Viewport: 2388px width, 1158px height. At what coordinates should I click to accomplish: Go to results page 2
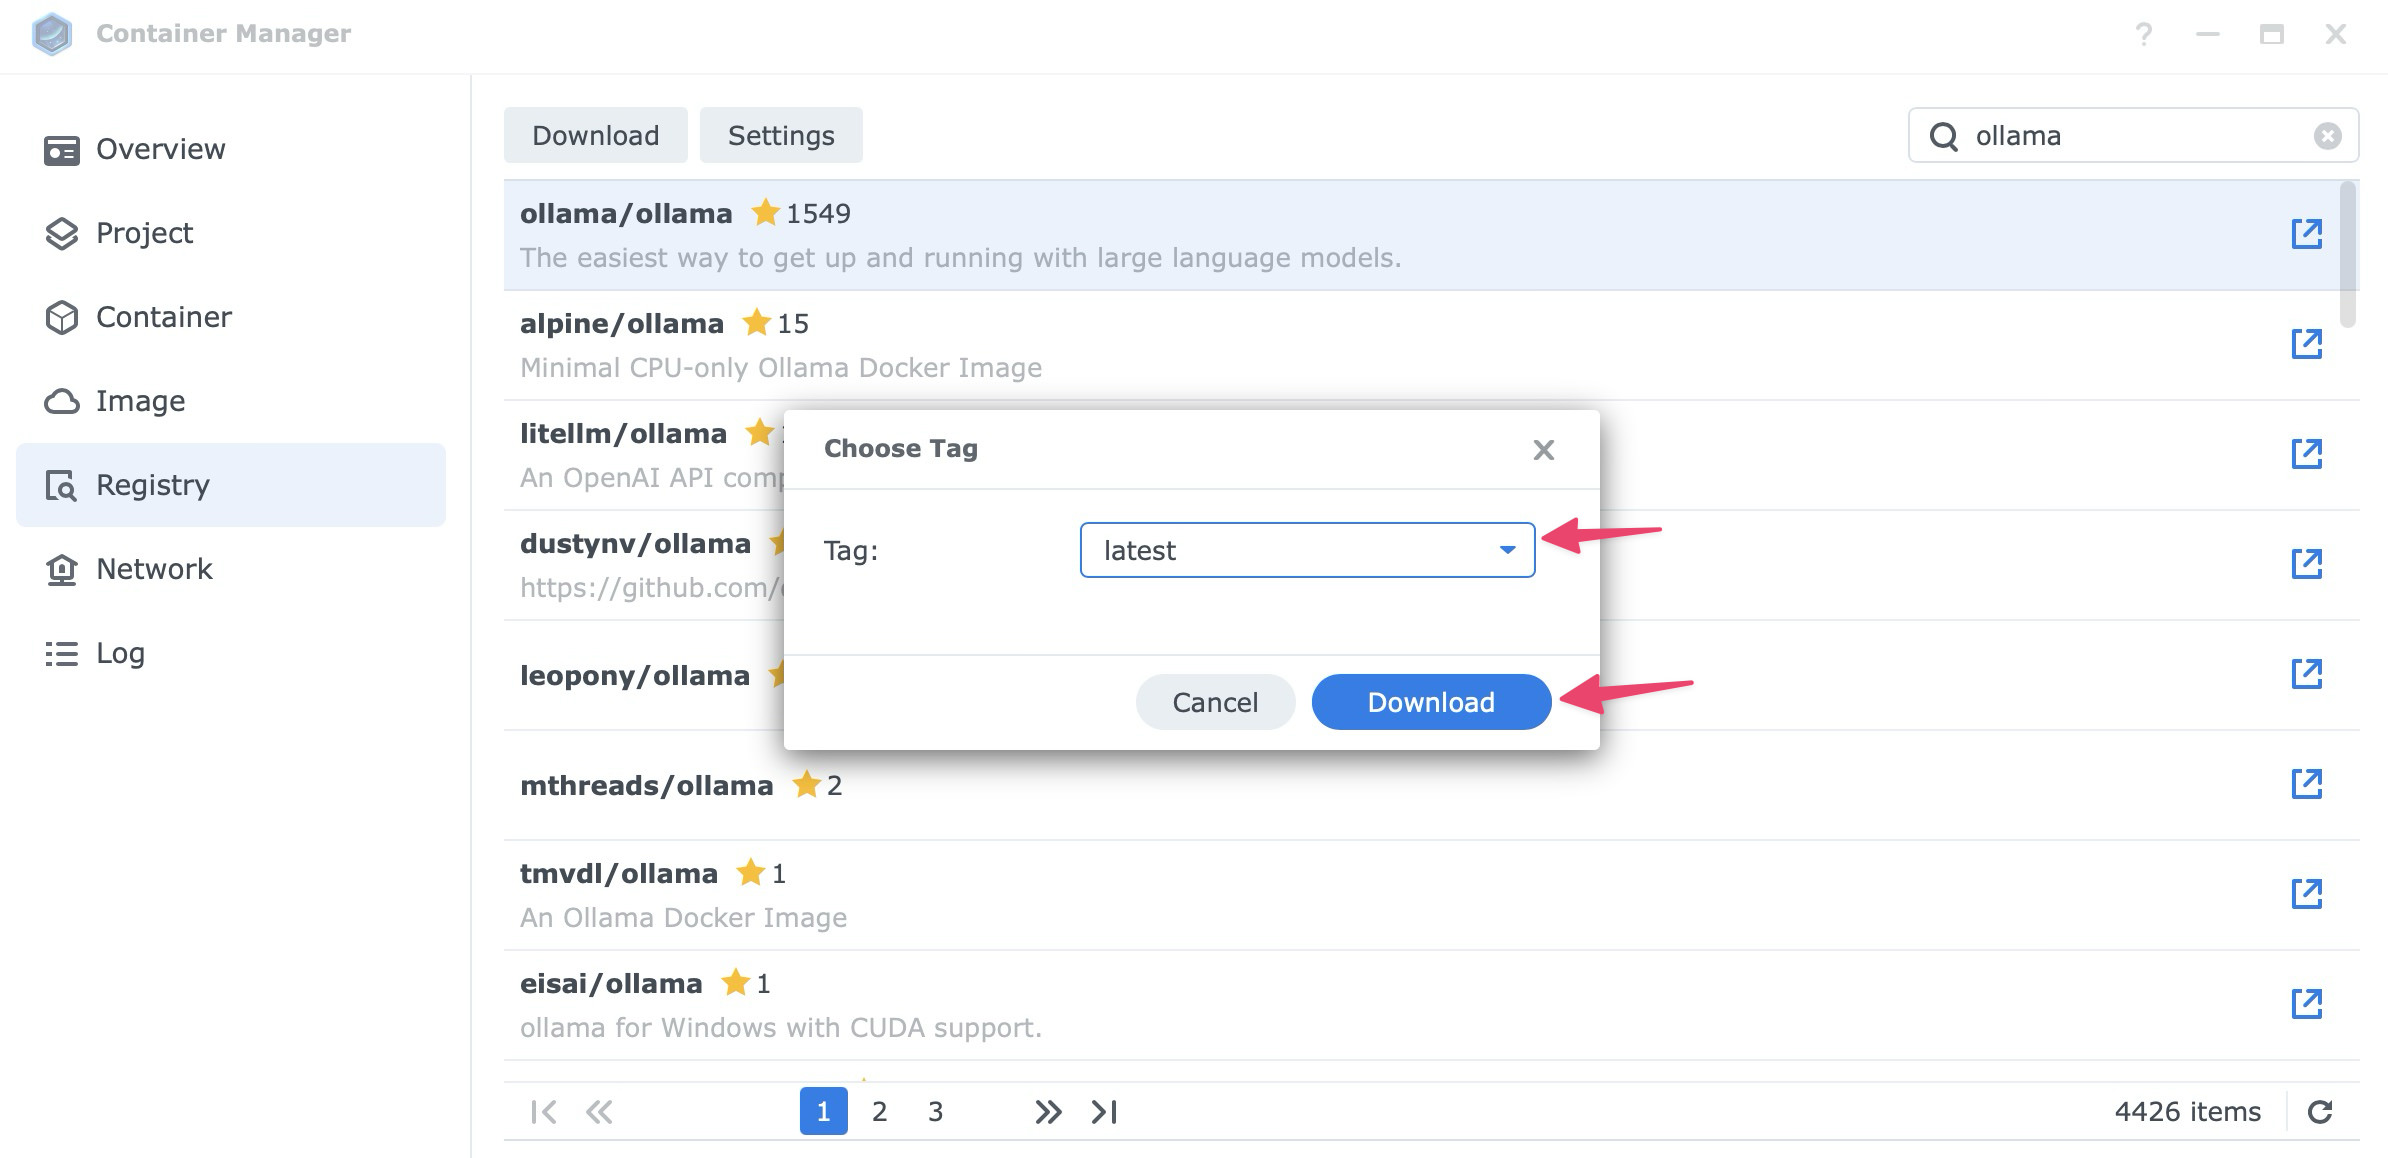pyautogui.click(x=879, y=1110)
